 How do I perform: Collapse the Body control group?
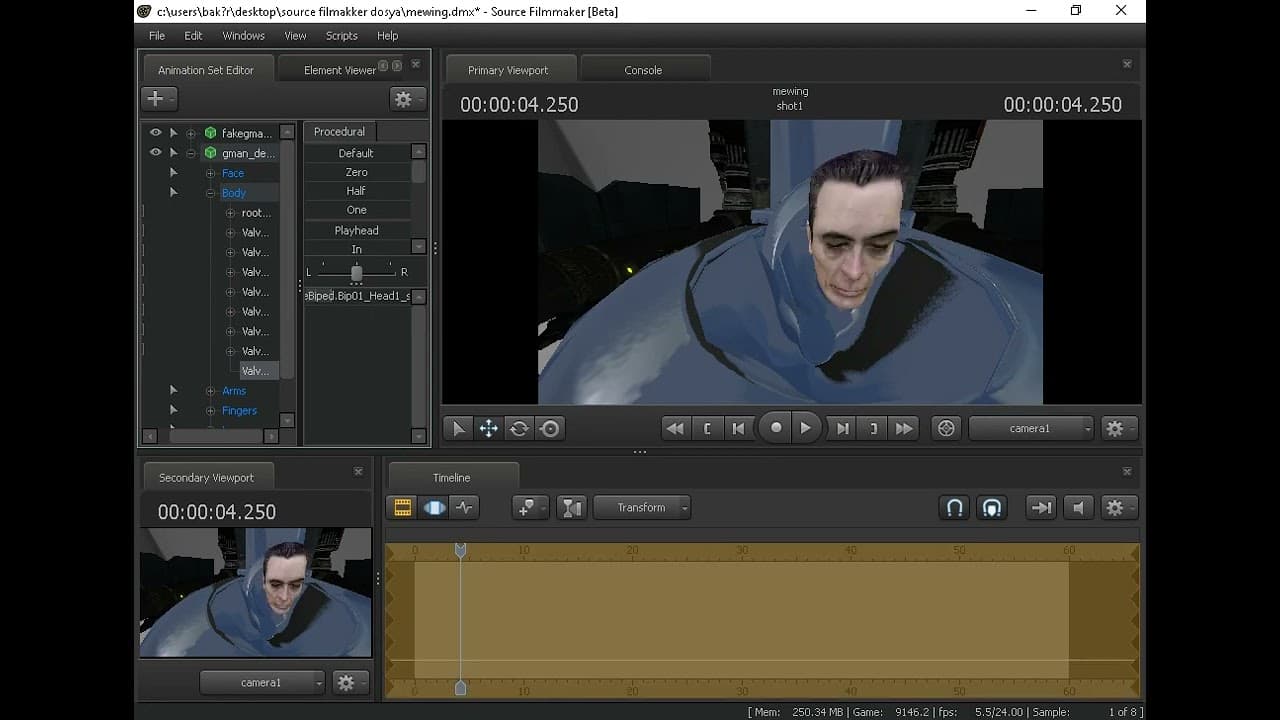click(211, 193)
